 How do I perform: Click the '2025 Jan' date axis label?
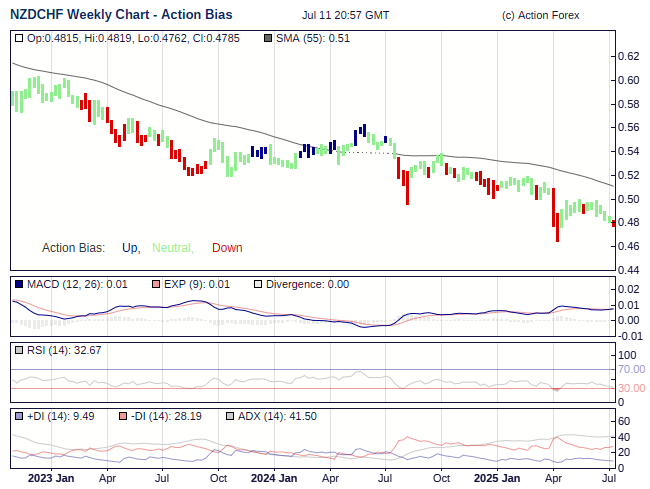(496, 478)
